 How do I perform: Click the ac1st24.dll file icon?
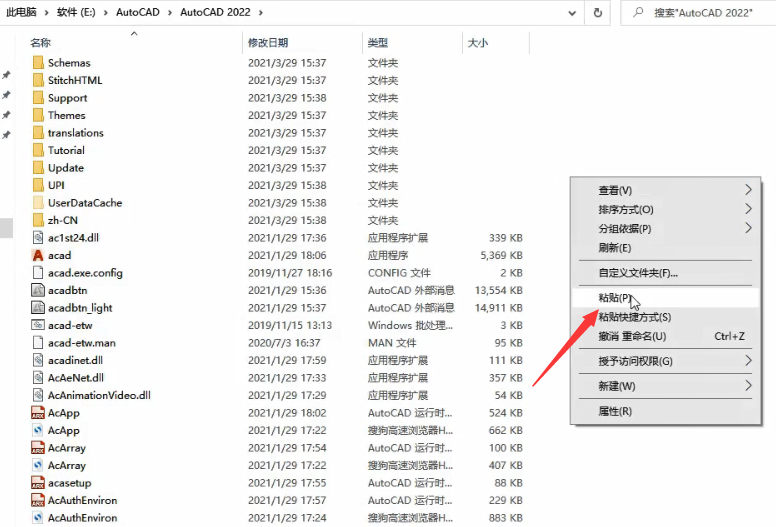38,238
